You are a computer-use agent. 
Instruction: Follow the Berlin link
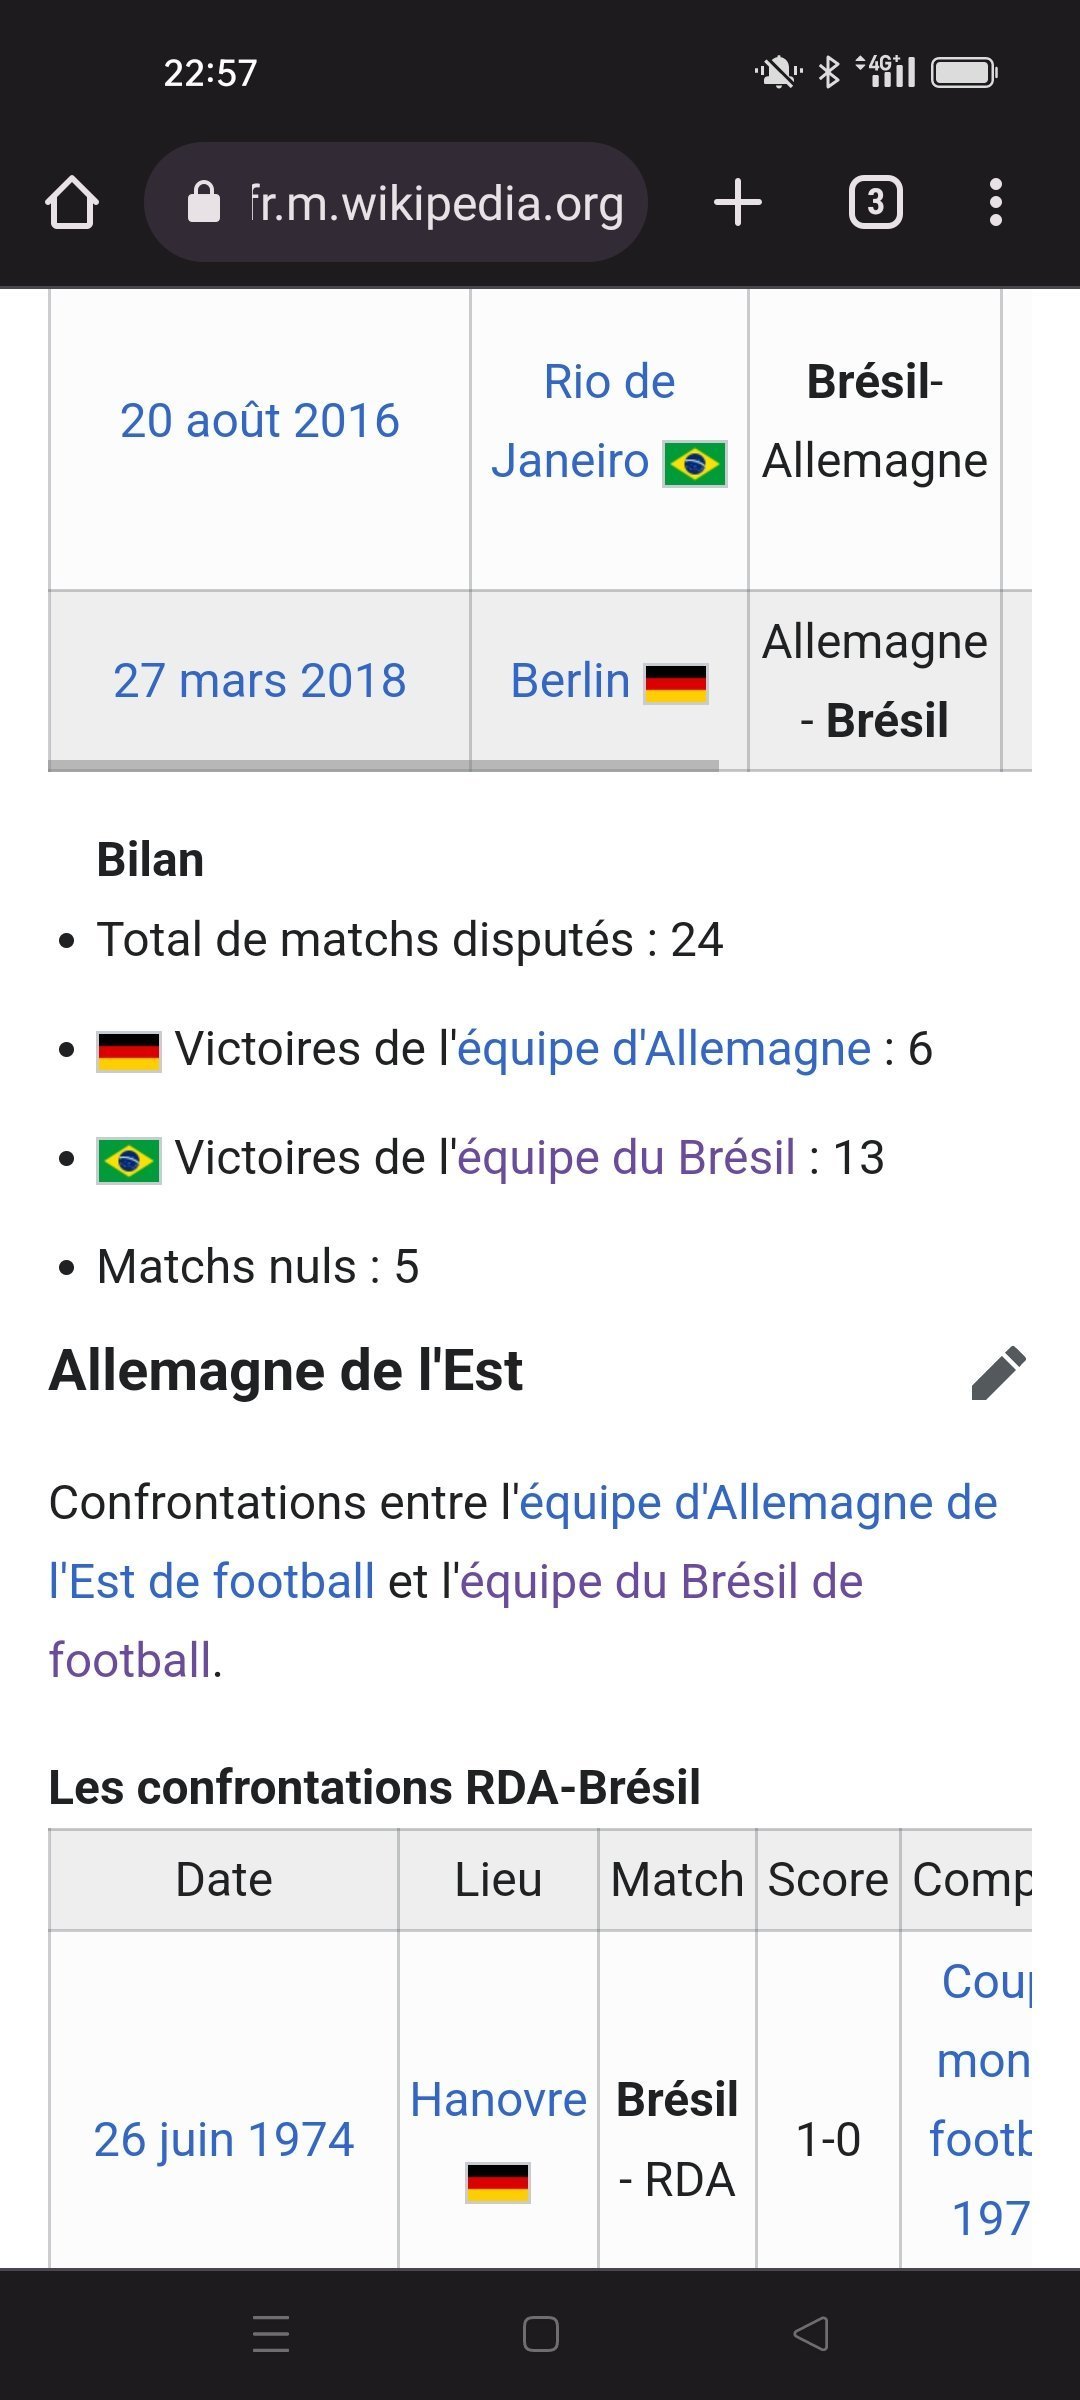click(x=570, y=681)
